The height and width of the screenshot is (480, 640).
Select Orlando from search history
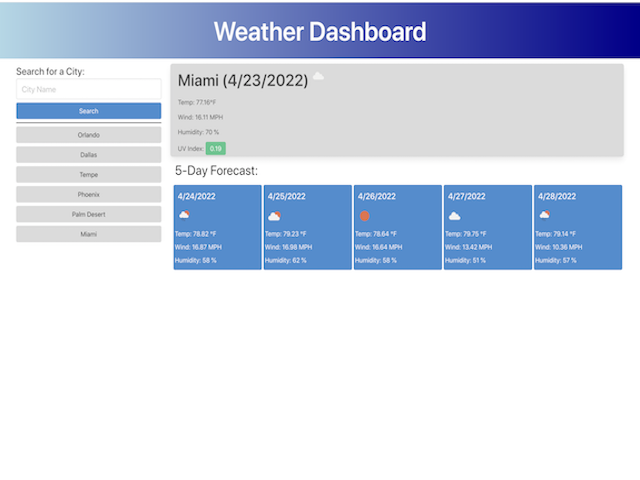tap(88, 134)
